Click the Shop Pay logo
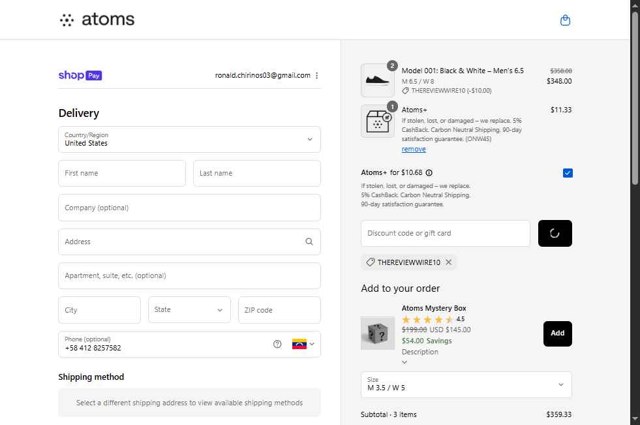The image size is (640, 425). [80, 76]
